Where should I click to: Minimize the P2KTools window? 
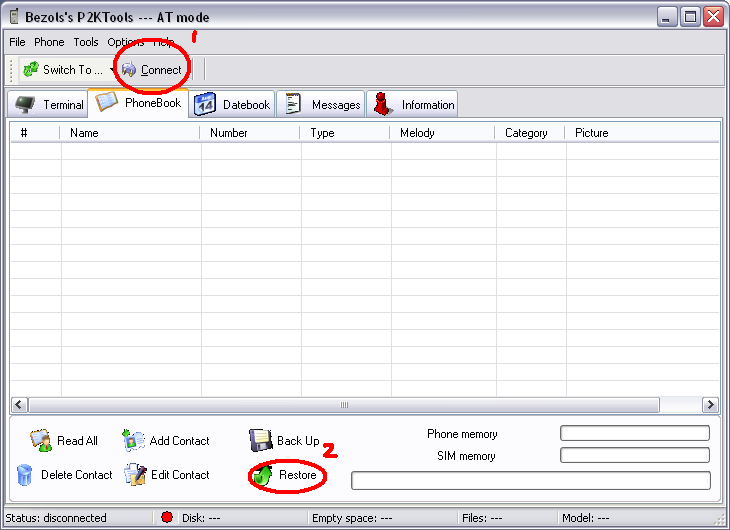pyautogui.click(x=667, y=17)
